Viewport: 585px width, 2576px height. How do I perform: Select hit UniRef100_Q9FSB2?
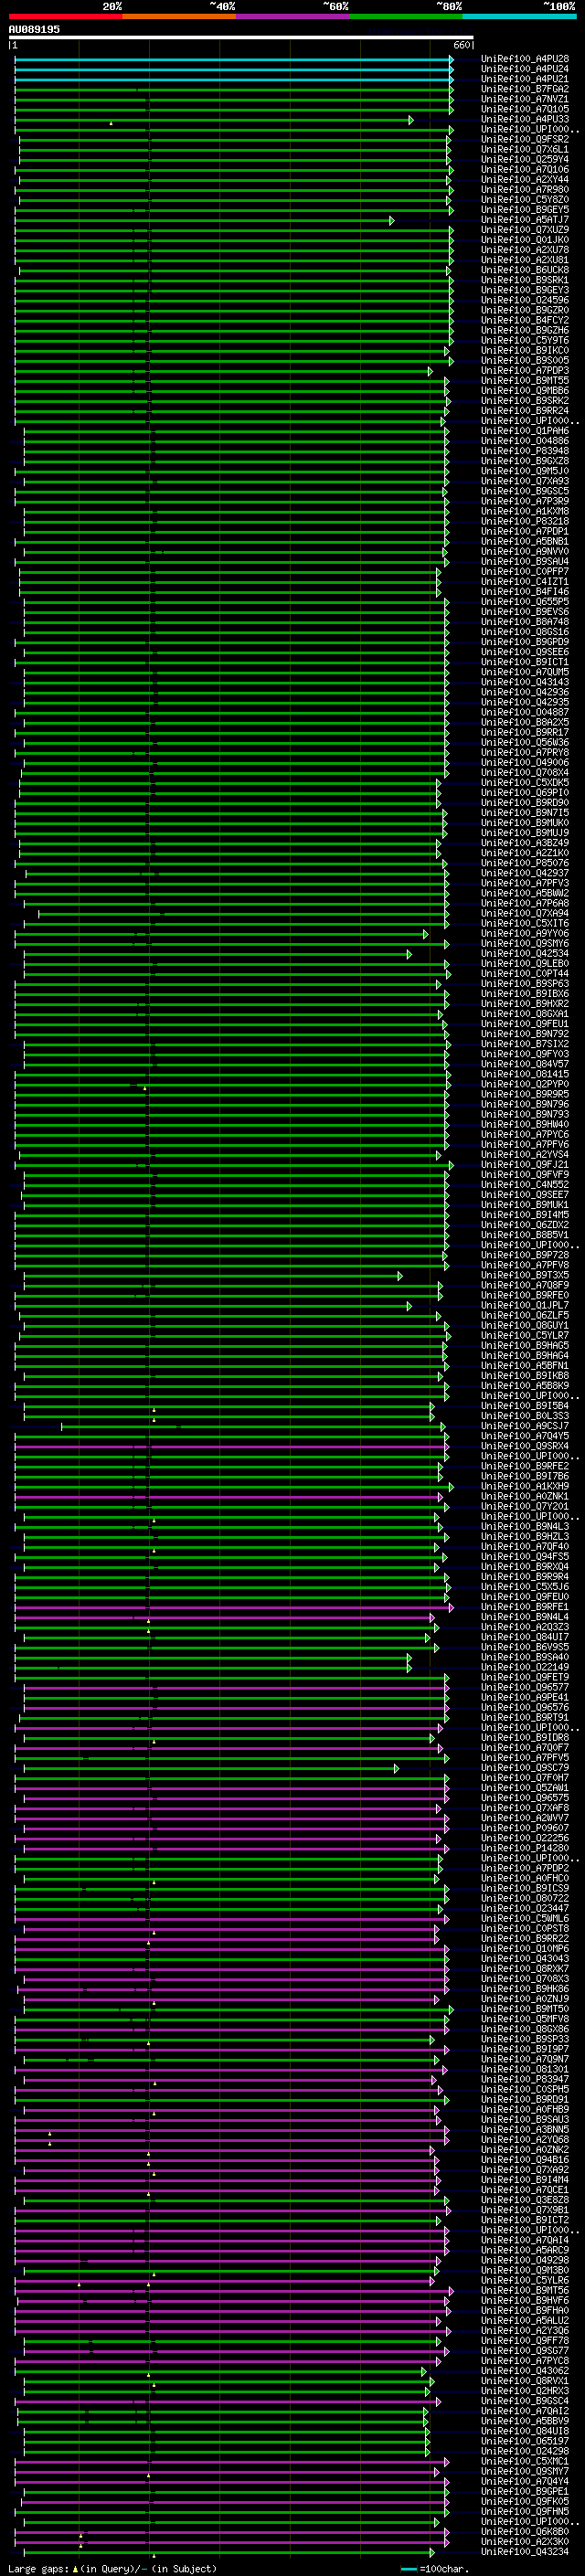pyautogui.click(x=525, y=140)
